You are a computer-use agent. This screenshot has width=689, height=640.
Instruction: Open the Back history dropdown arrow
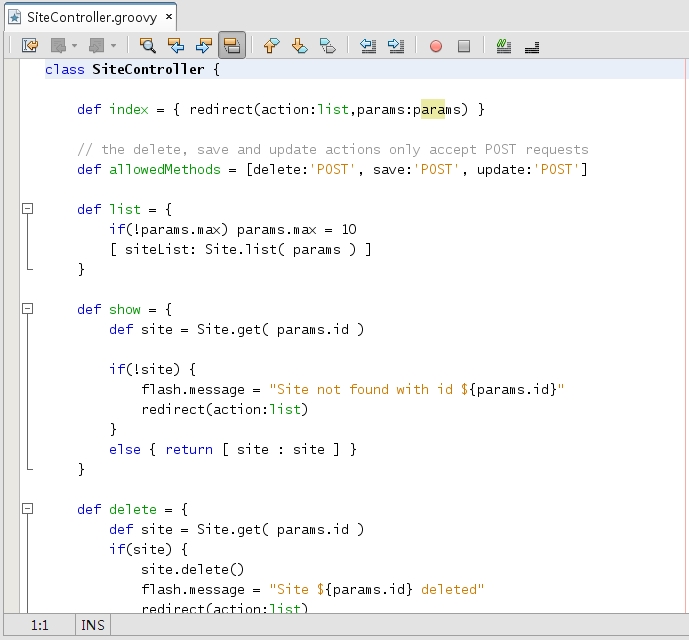(74, 45)
